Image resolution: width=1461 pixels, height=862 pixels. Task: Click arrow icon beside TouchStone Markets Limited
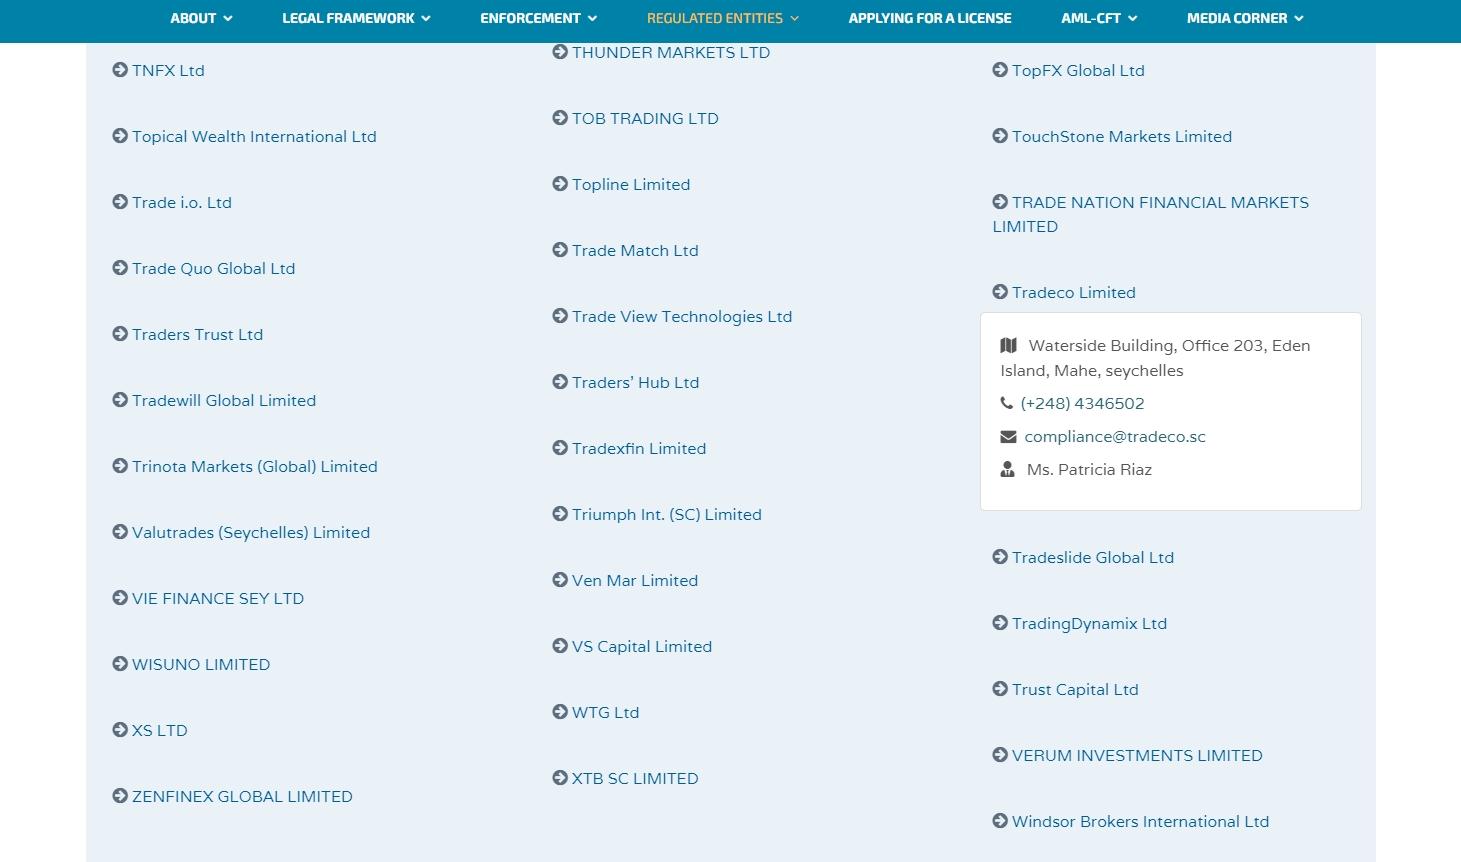click(x=1000, y=136)
